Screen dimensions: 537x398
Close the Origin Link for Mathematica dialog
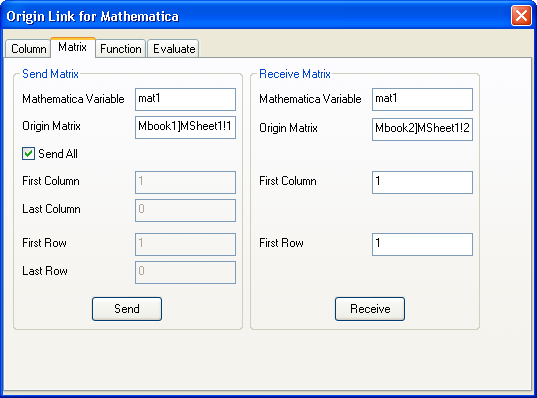pos(521,15)
